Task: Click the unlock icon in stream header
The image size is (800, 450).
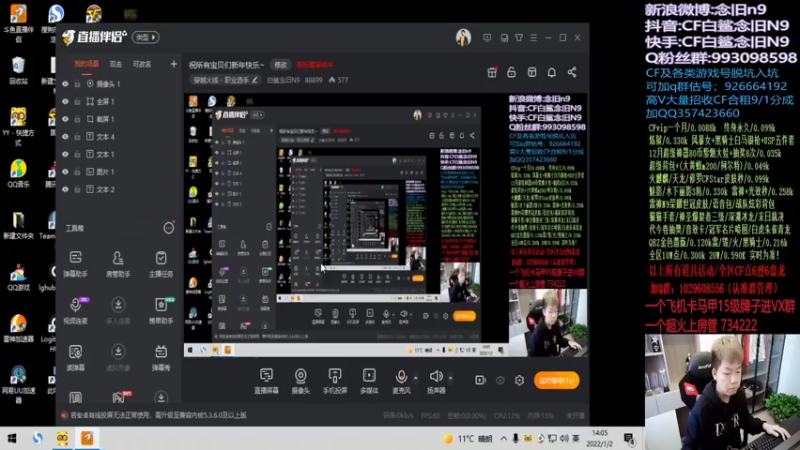Action: click(511, 72)
